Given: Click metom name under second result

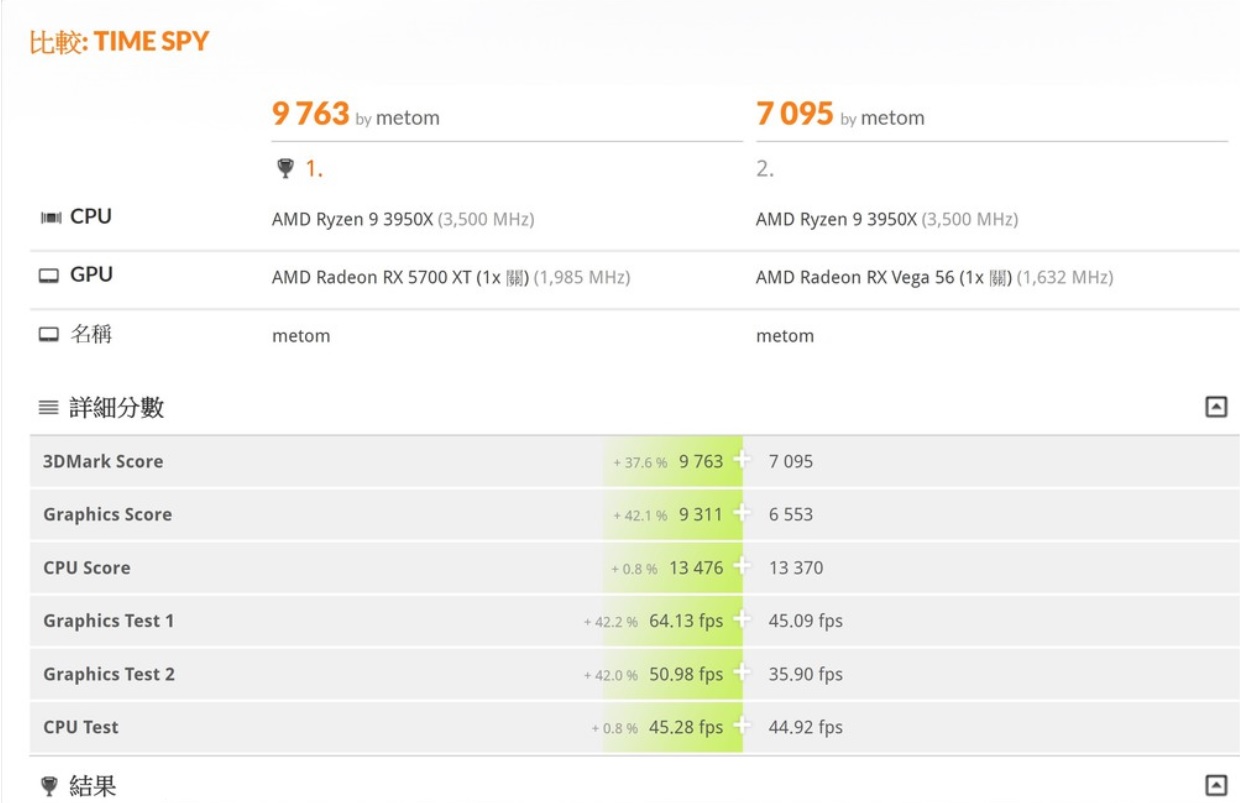Looking at the screenshot, I should 785,336.
